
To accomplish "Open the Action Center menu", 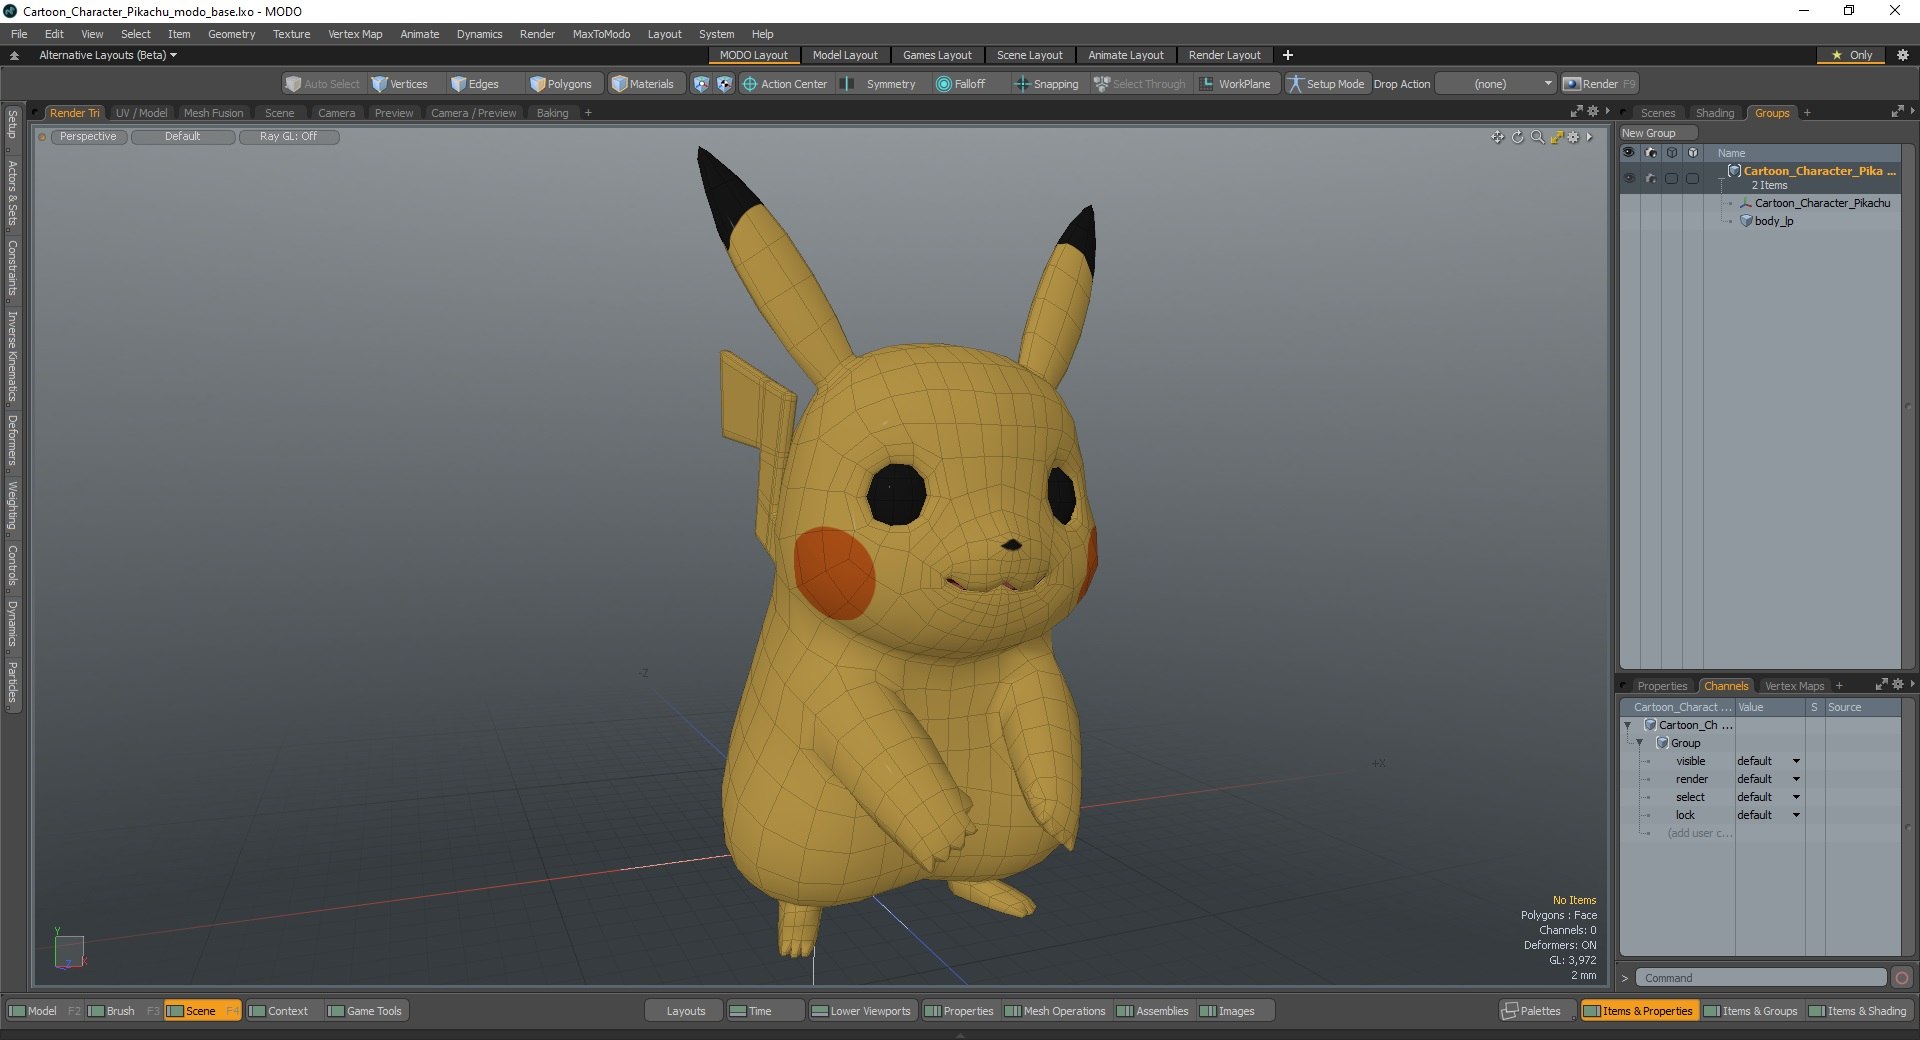I will [x=784, y=84].
